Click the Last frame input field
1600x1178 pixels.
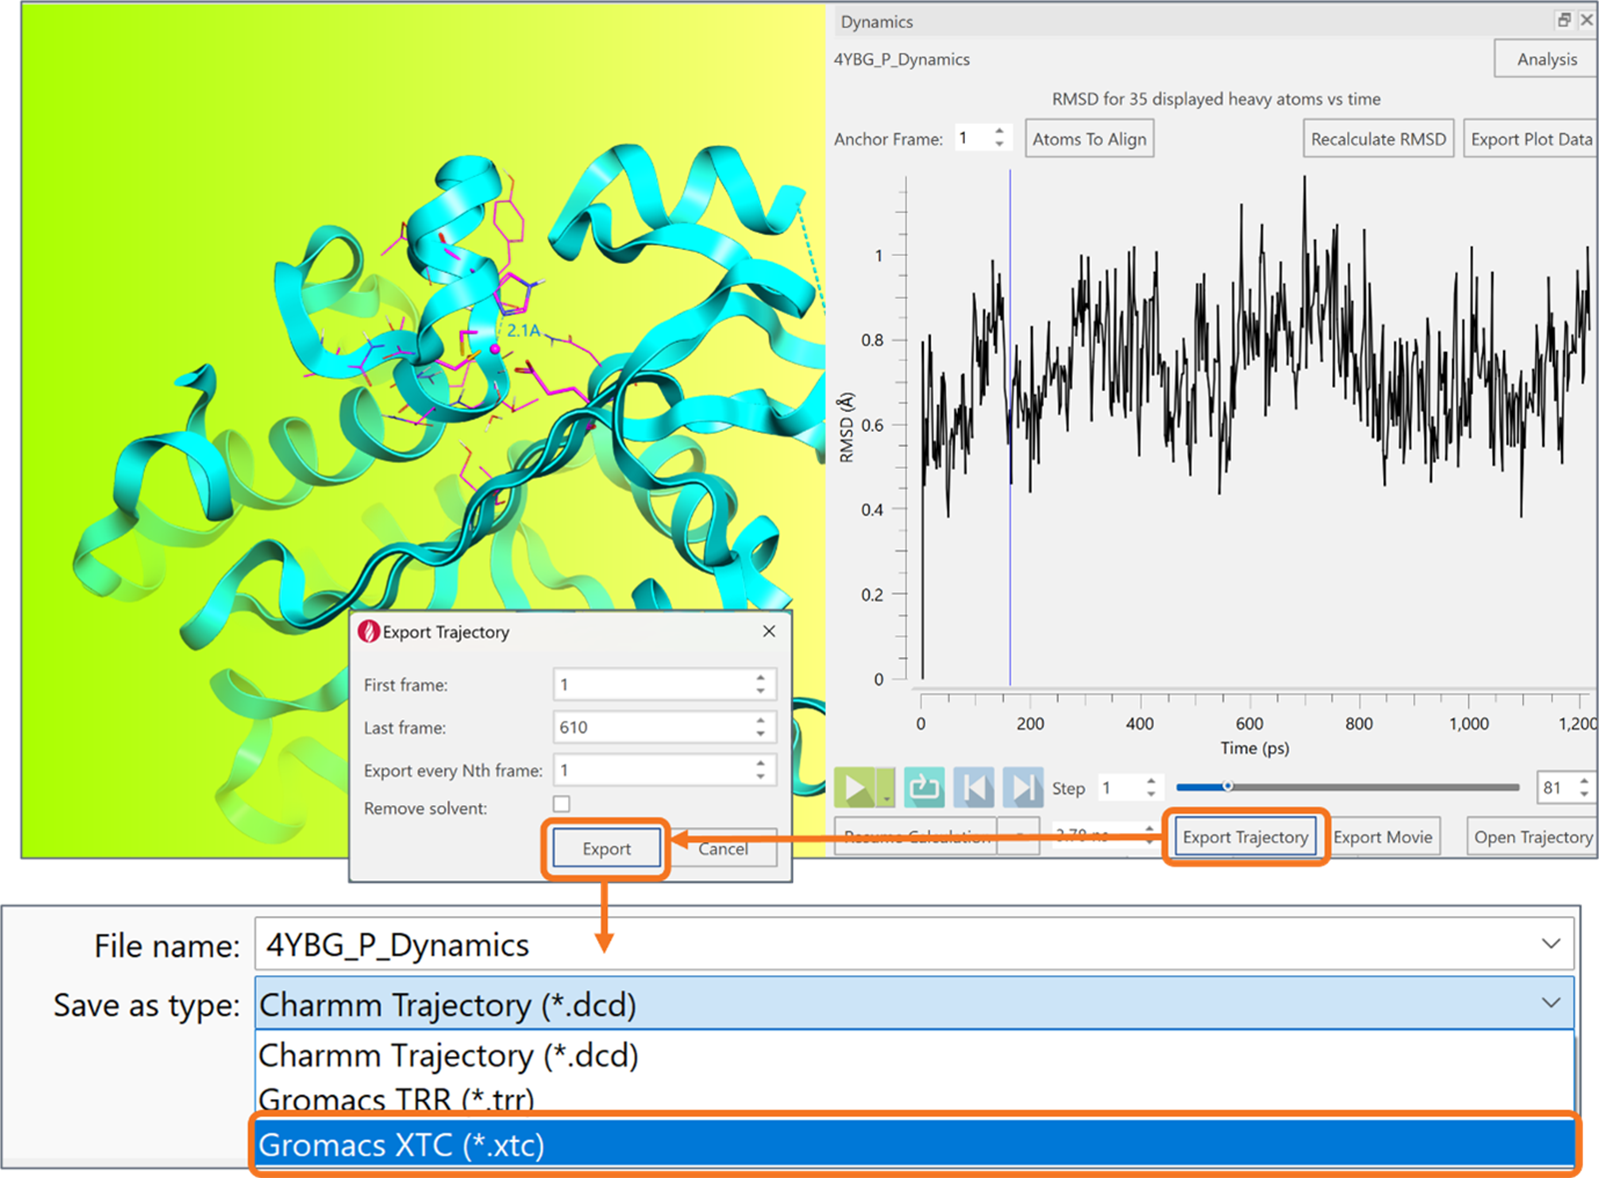652,727
